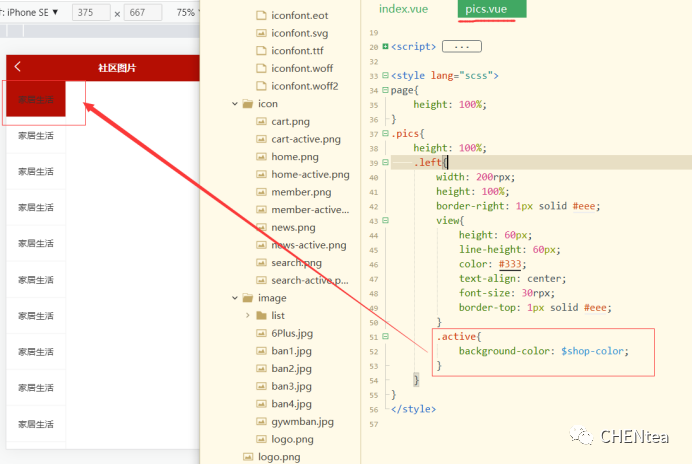Click the cart.png image file icon
692x465 pixels.
click(261, 121)
